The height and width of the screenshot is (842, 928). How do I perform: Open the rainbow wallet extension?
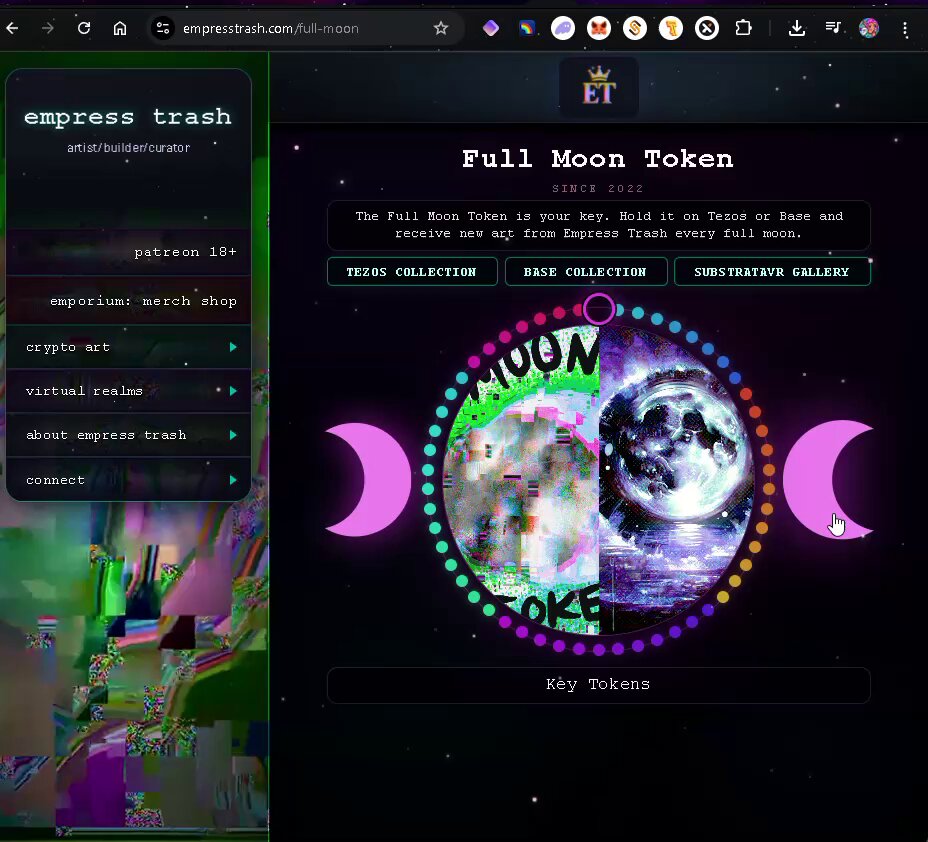click(527, 28)
